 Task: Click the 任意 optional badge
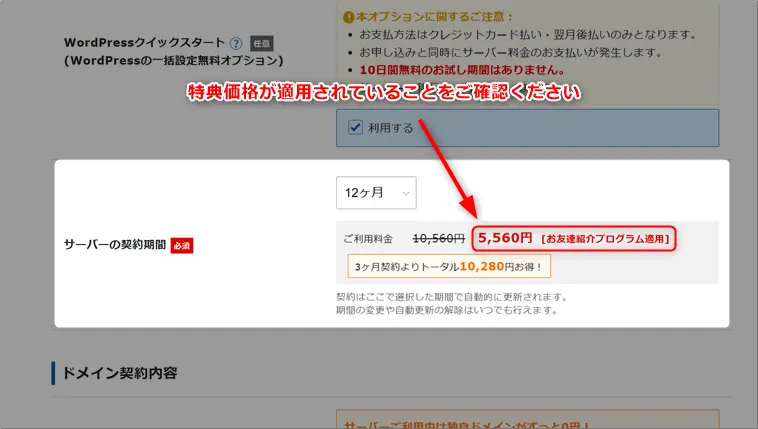pos(261,43)
